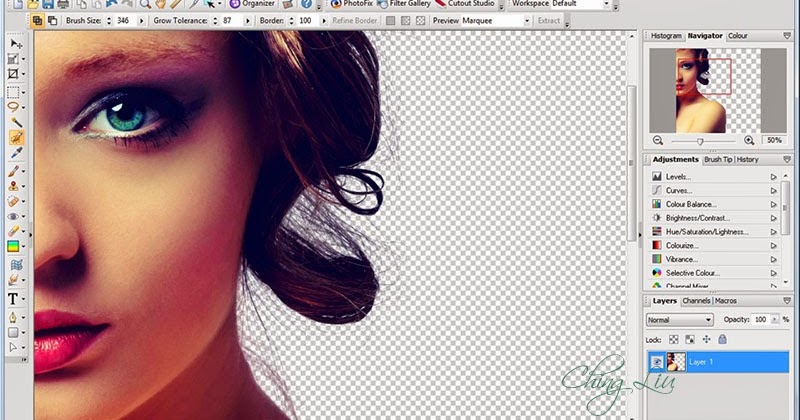This screenshot has width=800, height=420.
Task: Toggle lock all padlock icon
Action: point(722,339)
